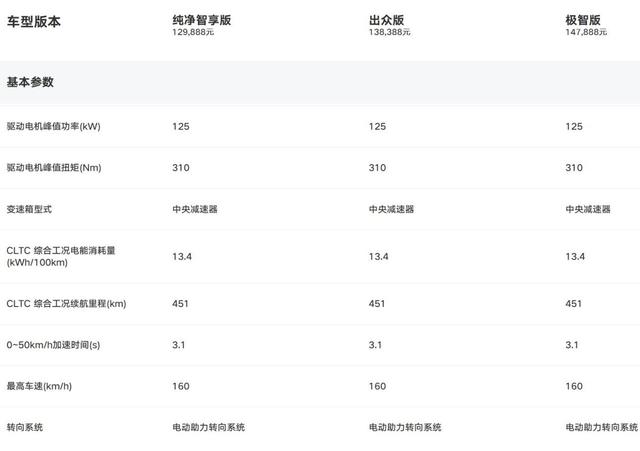This screenshot has height=451, width=640.
Task: Select the 147,888元 price text
Action: [586, 32]
